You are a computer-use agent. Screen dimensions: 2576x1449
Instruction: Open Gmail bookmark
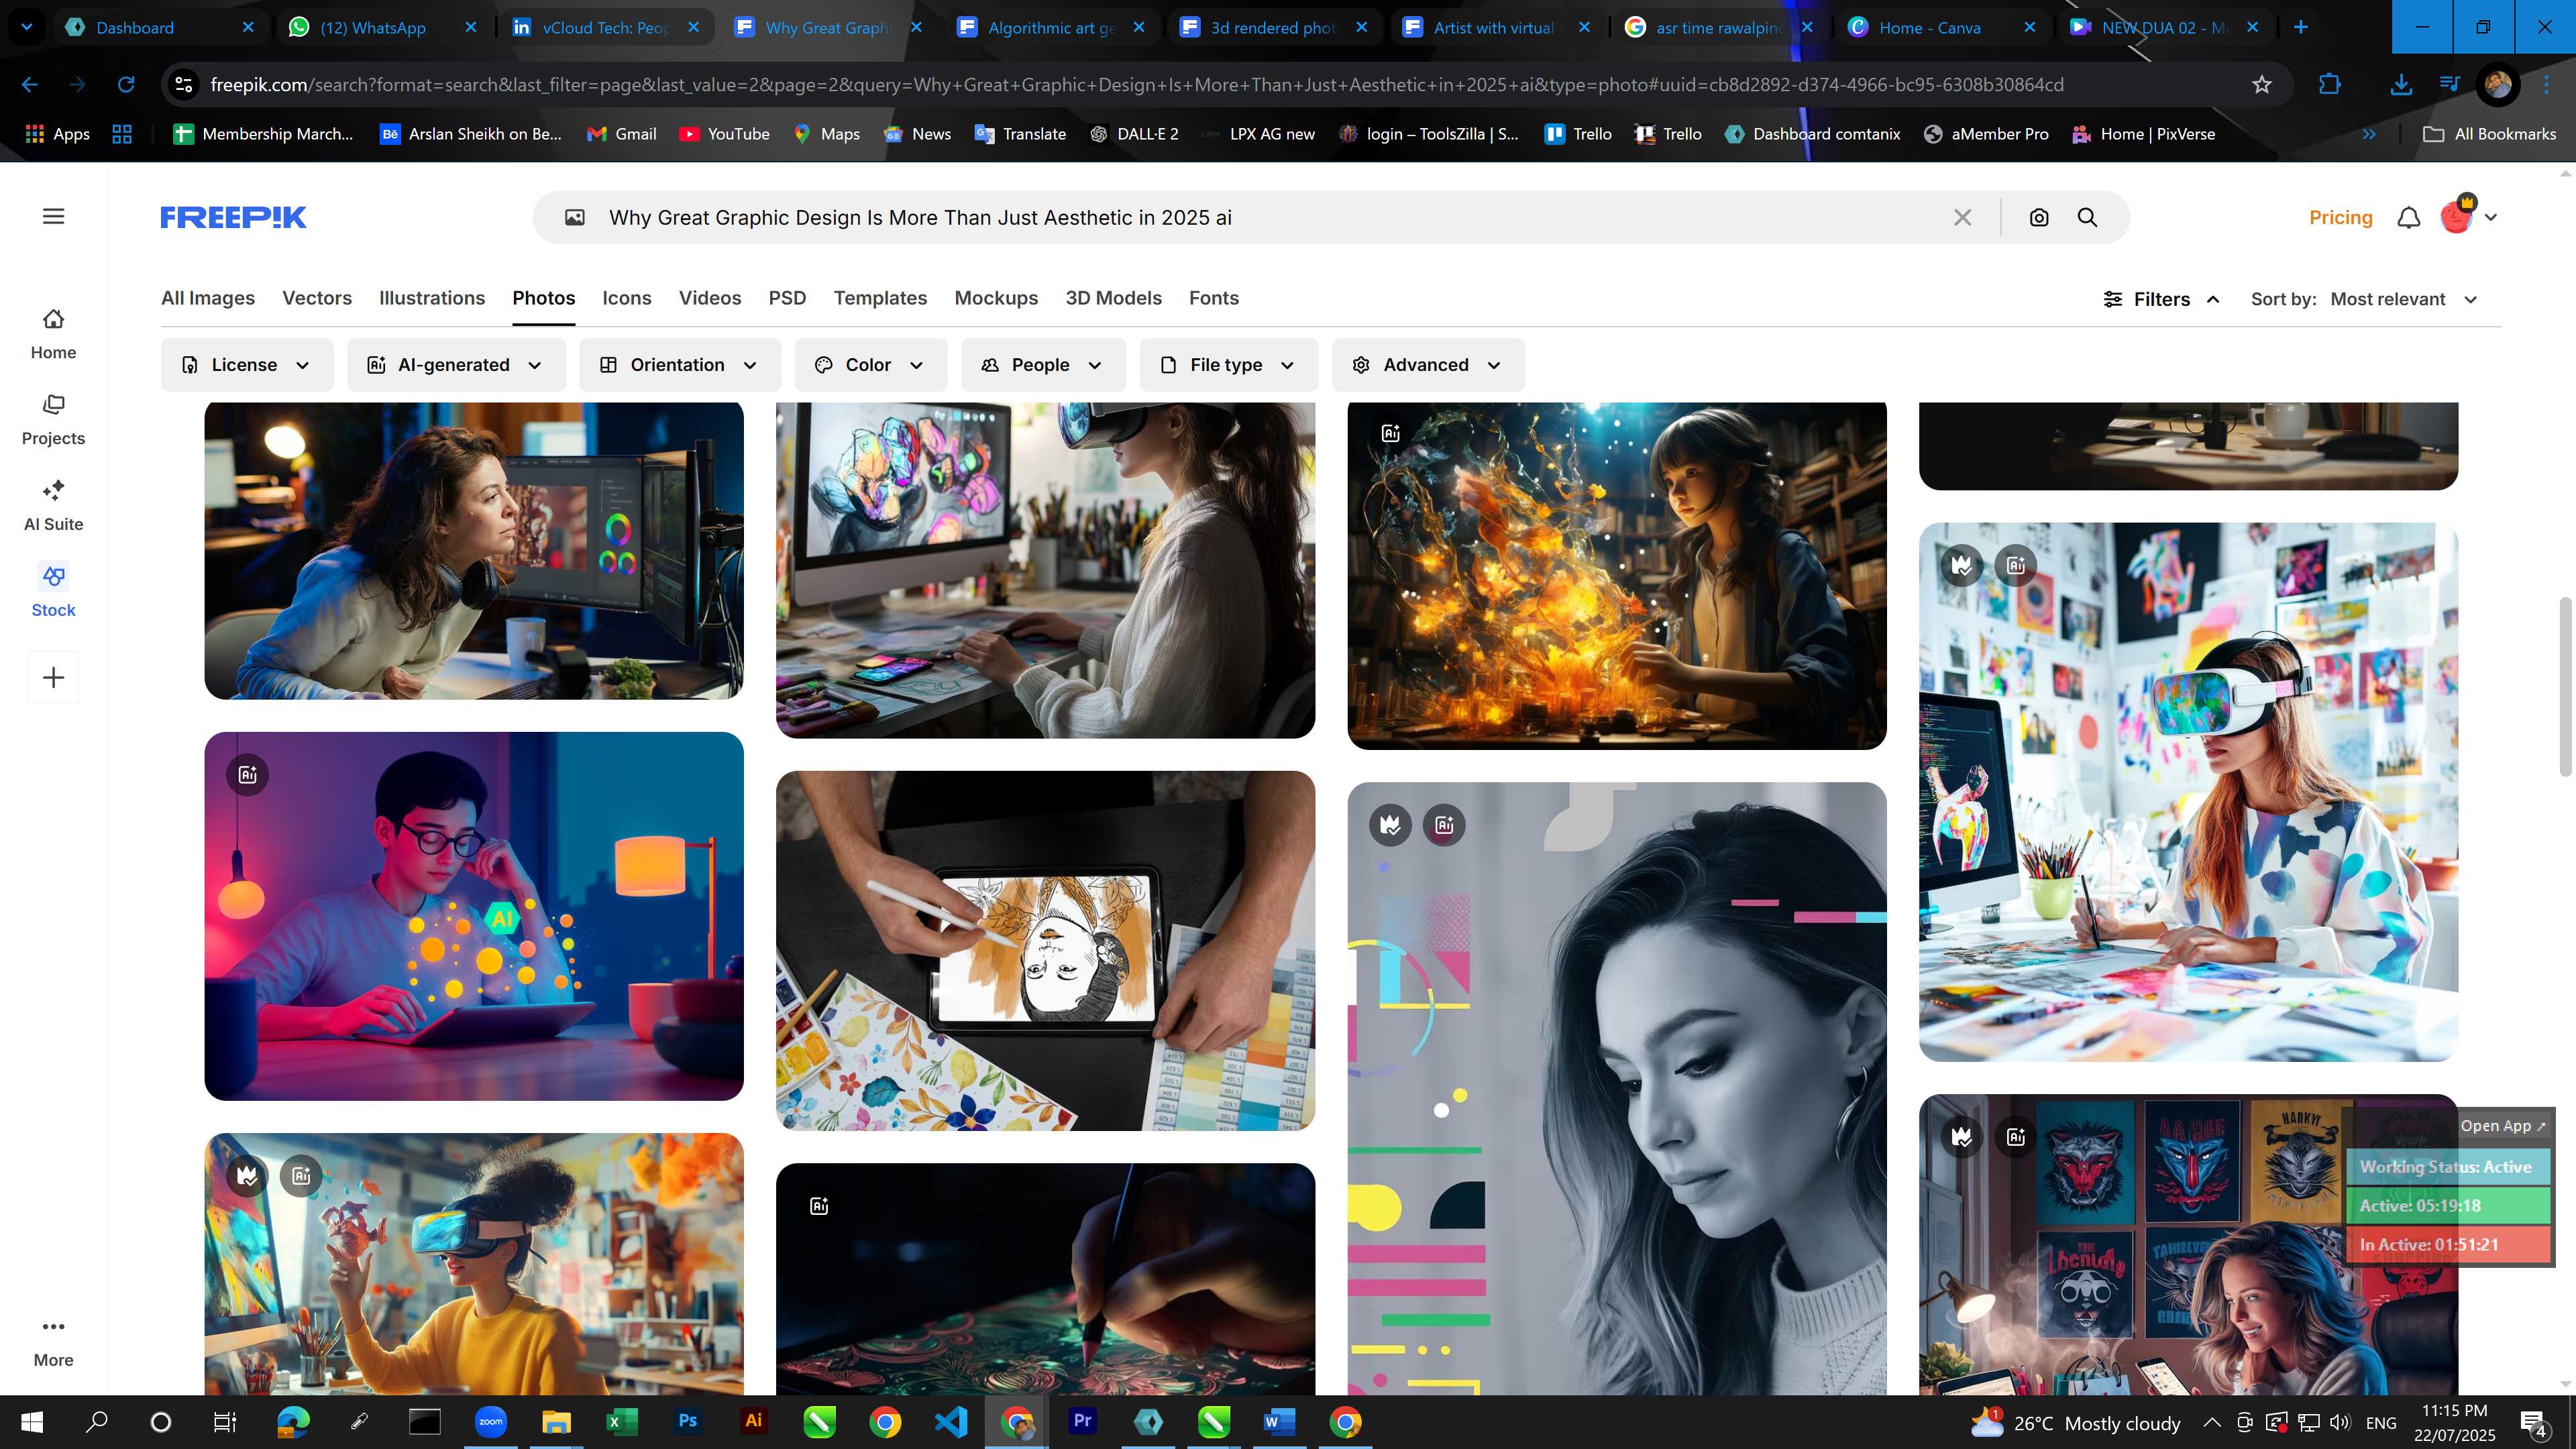[x=622, y=134]
